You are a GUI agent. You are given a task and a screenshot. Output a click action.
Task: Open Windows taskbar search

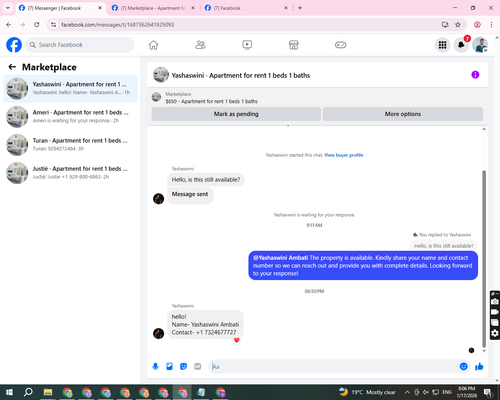(28, 392)
